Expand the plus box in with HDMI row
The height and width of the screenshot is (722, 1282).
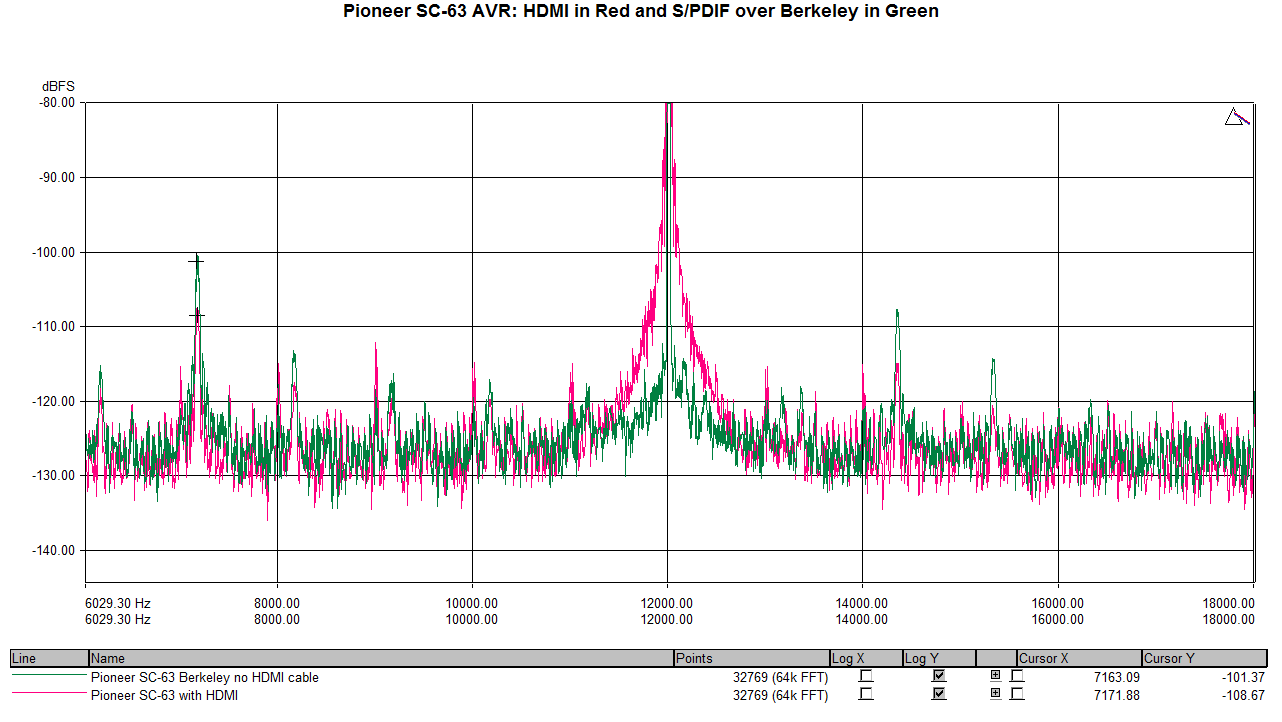(995, 693)
